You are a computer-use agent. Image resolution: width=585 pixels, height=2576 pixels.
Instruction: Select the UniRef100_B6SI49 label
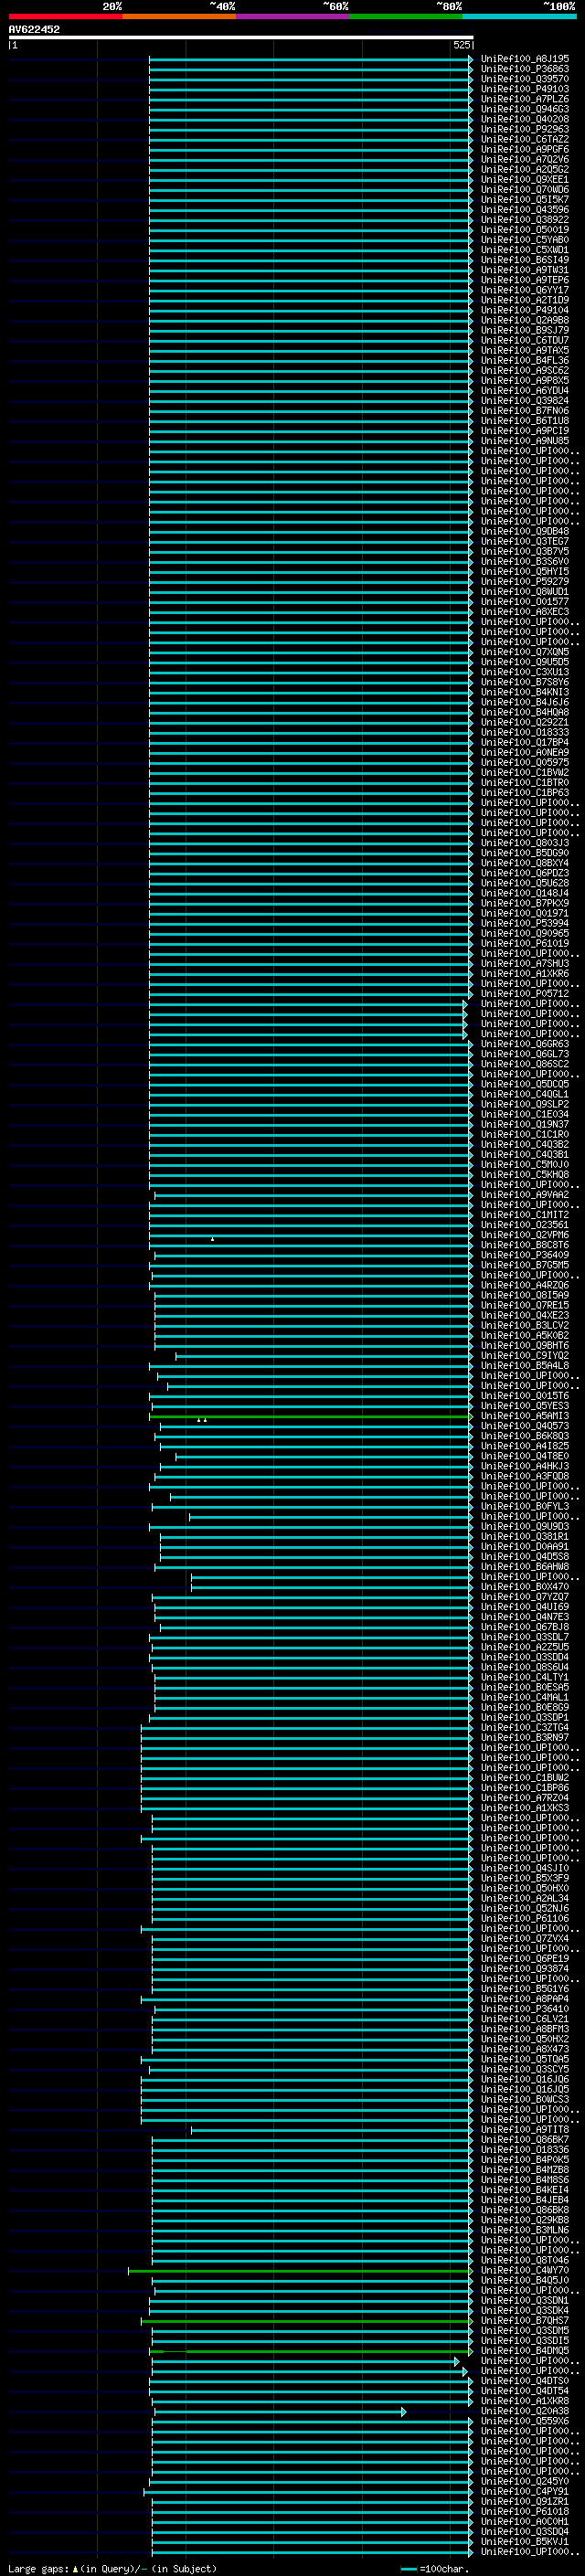click(x=525, y=260)
